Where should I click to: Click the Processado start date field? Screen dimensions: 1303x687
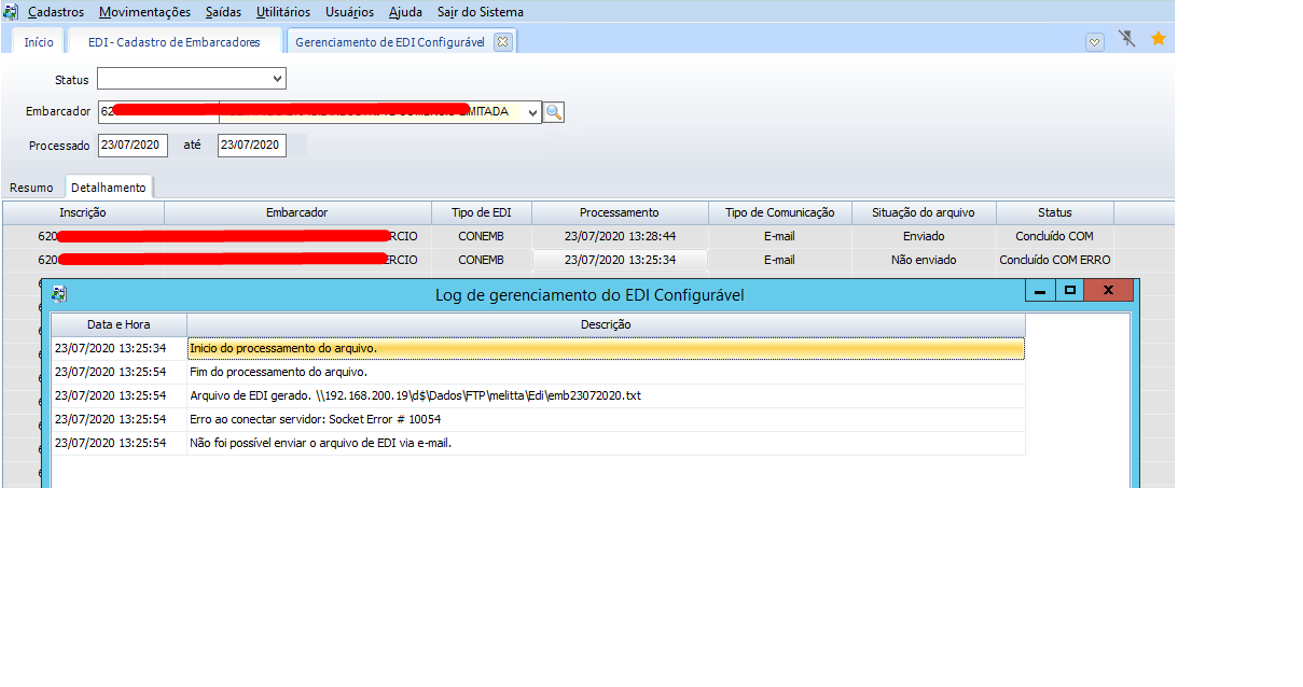[132, 145]
